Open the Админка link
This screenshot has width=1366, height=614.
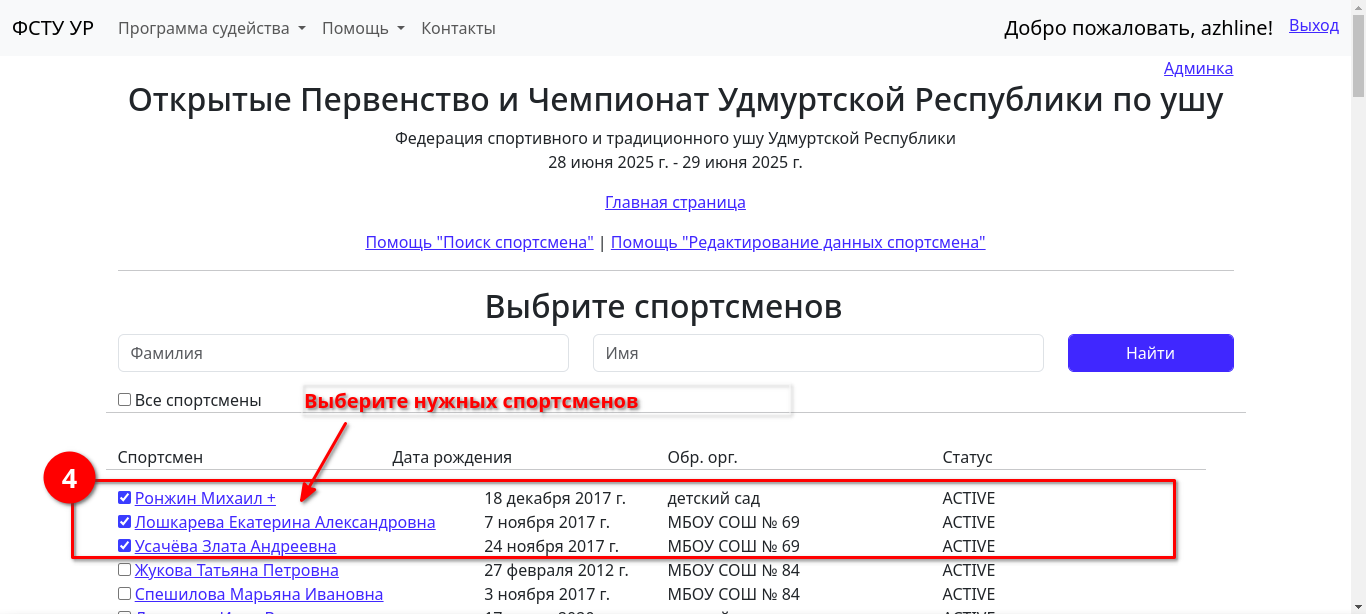(1197, 68)
